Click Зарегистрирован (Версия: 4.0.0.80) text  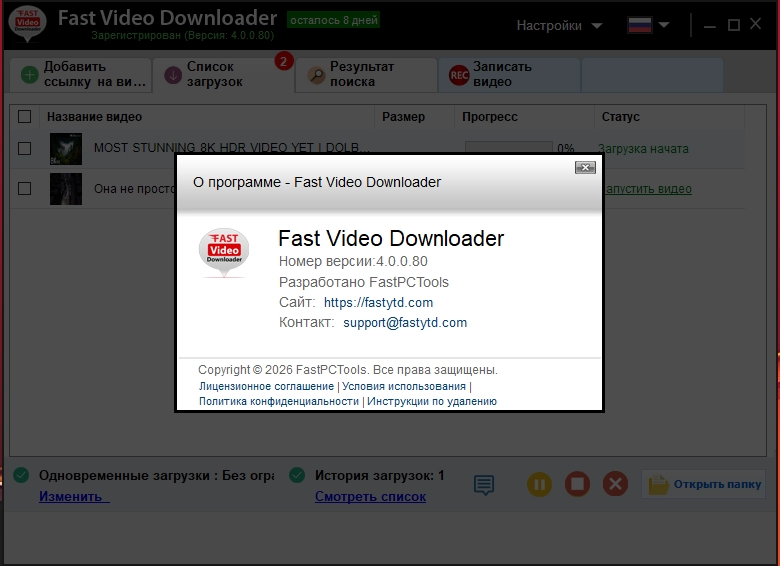pyautogui.click(x=183, y=35)
